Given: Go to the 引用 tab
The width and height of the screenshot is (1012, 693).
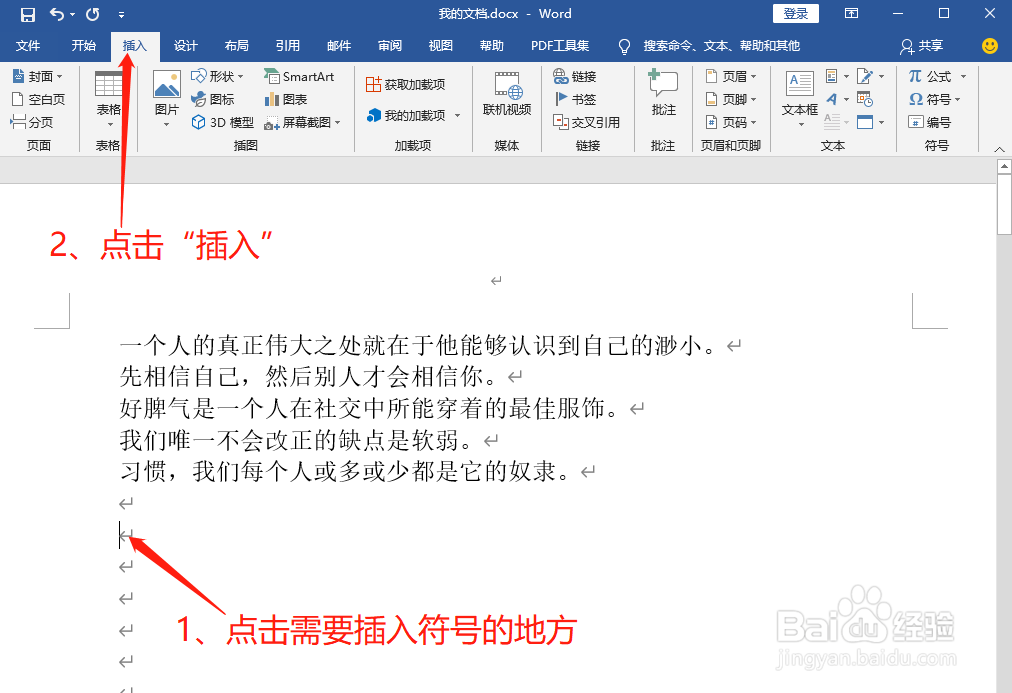Looking at the screenshot, I should (288, 46).
